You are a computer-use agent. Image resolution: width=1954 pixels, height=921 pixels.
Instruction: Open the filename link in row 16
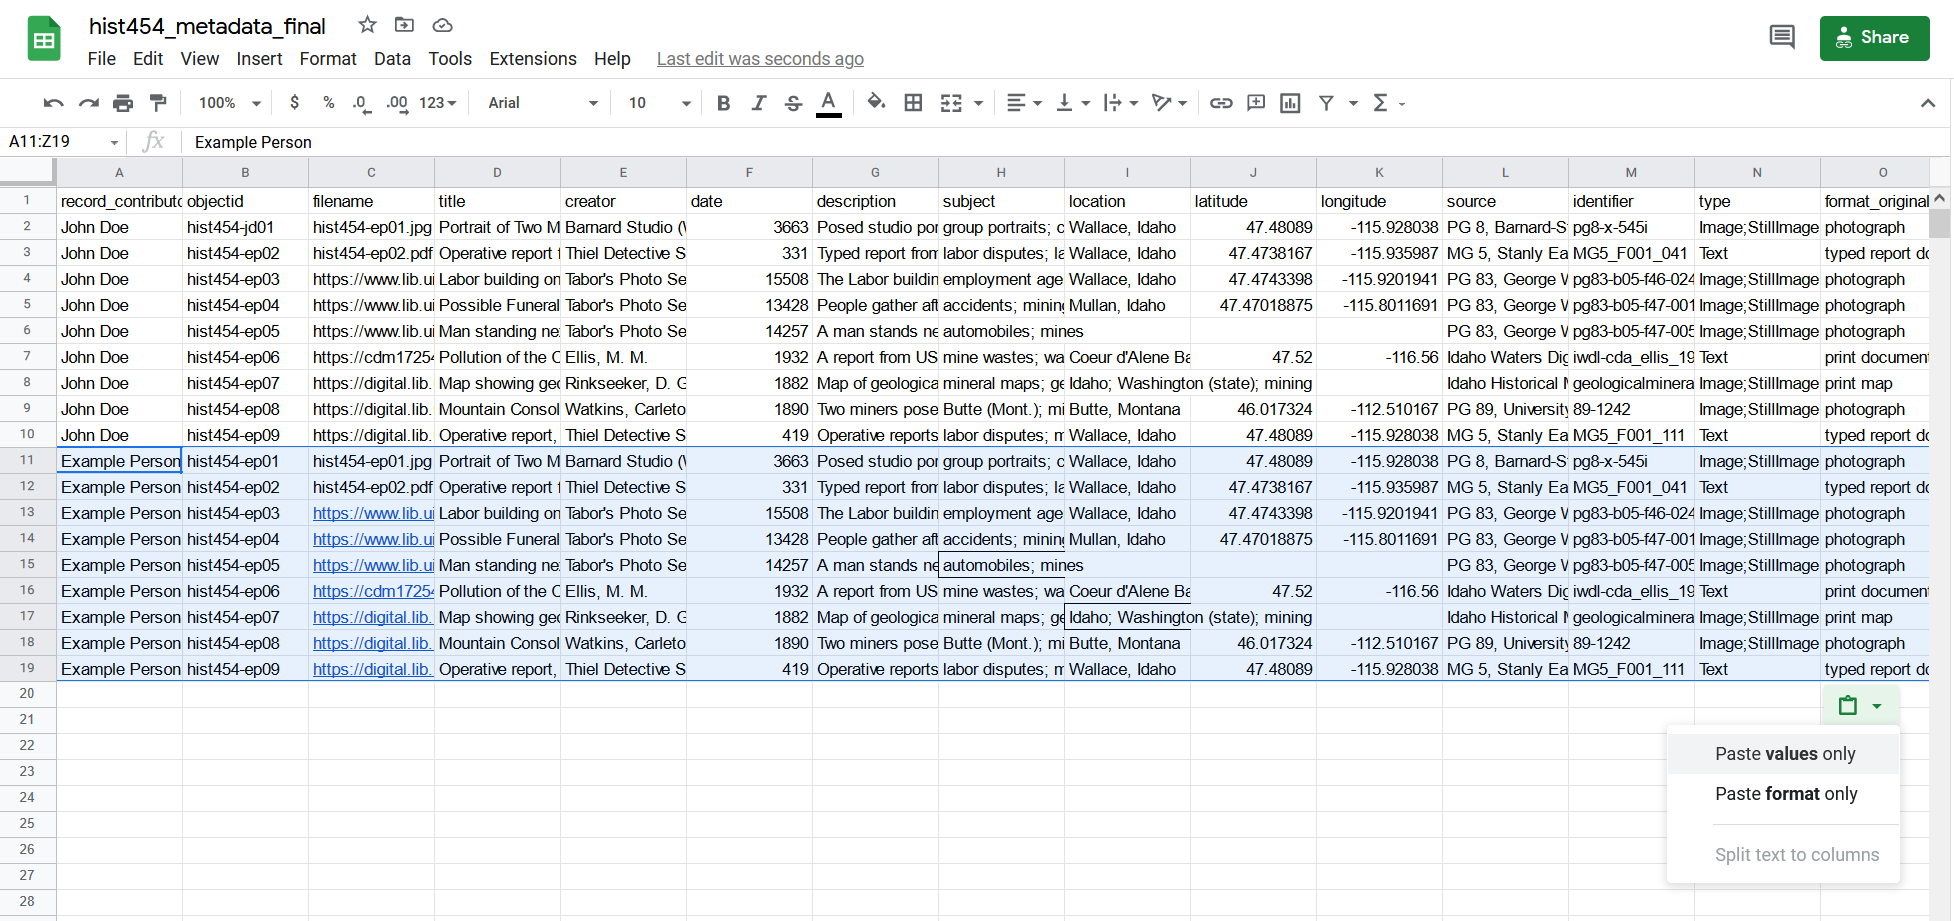pyautogui.click(x=372, y=591)
